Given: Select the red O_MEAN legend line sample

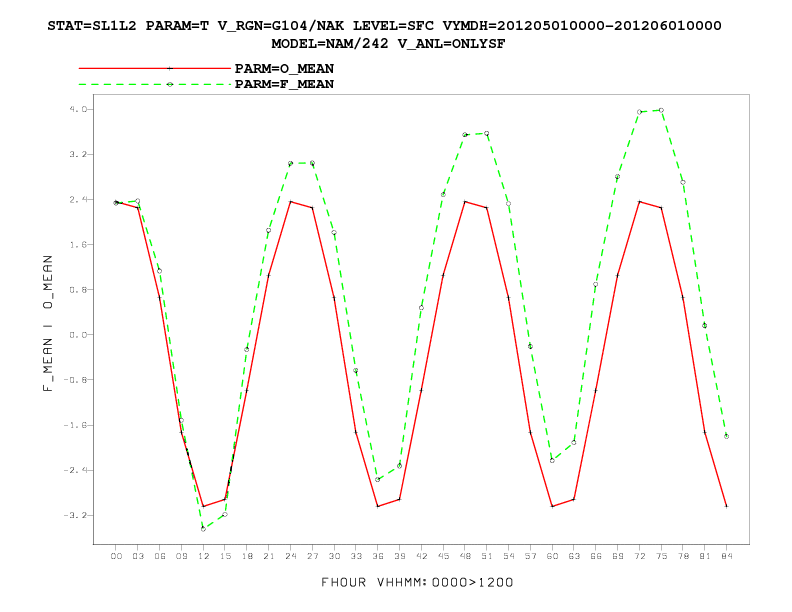Looking at the screenshot, I should pyautogui.click(x=155, y=68).
